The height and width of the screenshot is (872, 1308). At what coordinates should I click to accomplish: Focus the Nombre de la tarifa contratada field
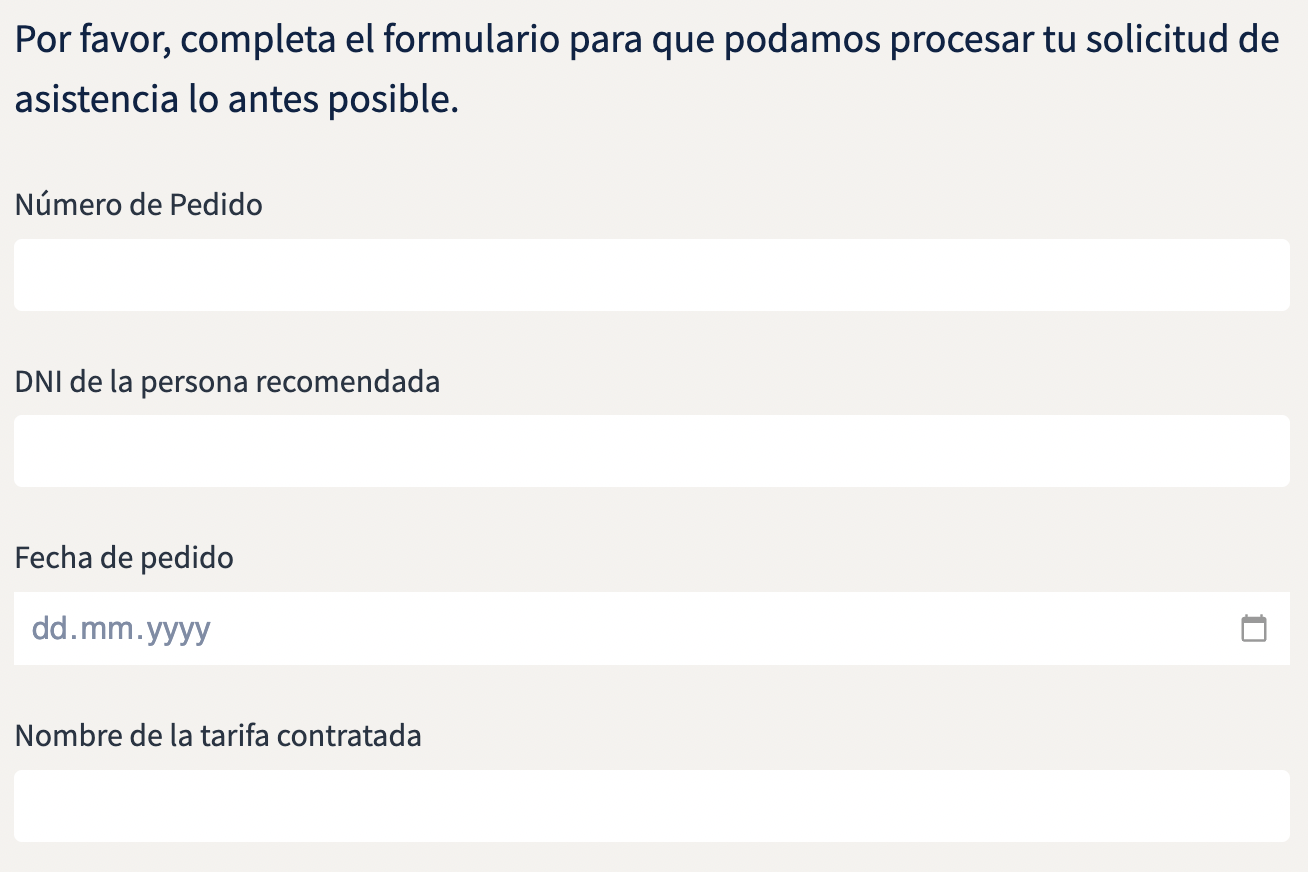[x=652, y=806]
